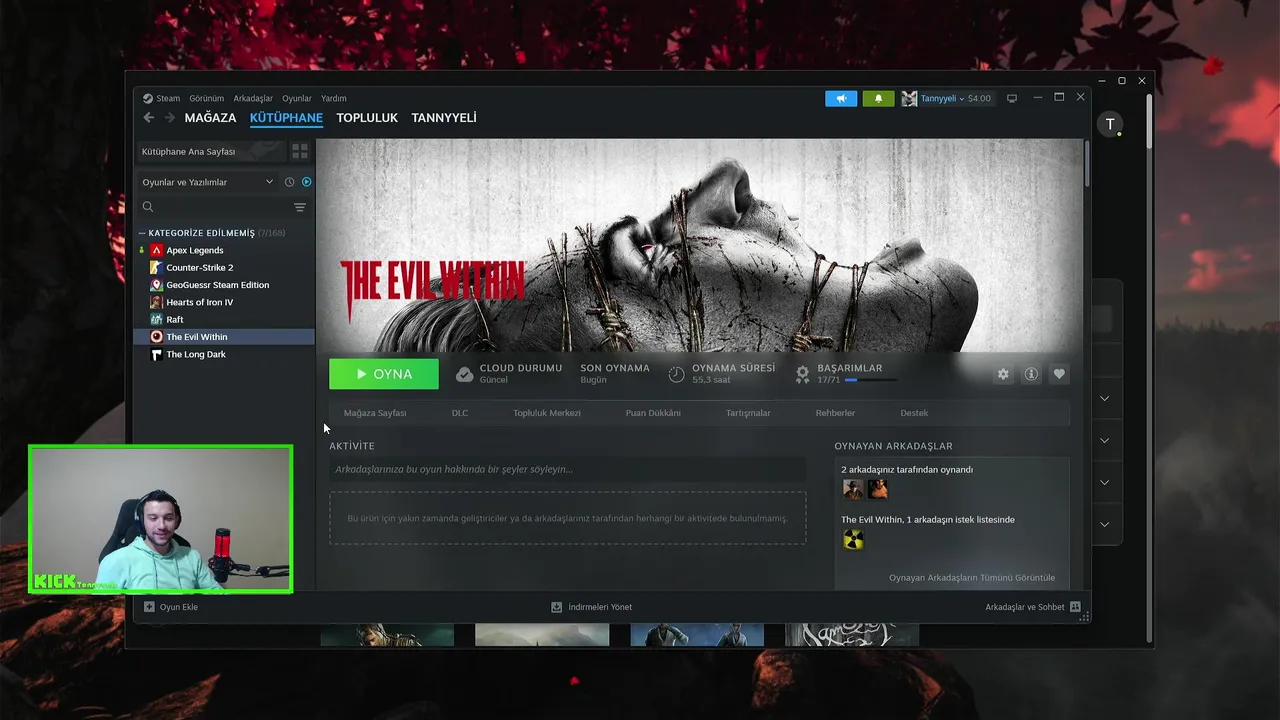
Task: Click the Raft game icon
Action: point(157,319)
